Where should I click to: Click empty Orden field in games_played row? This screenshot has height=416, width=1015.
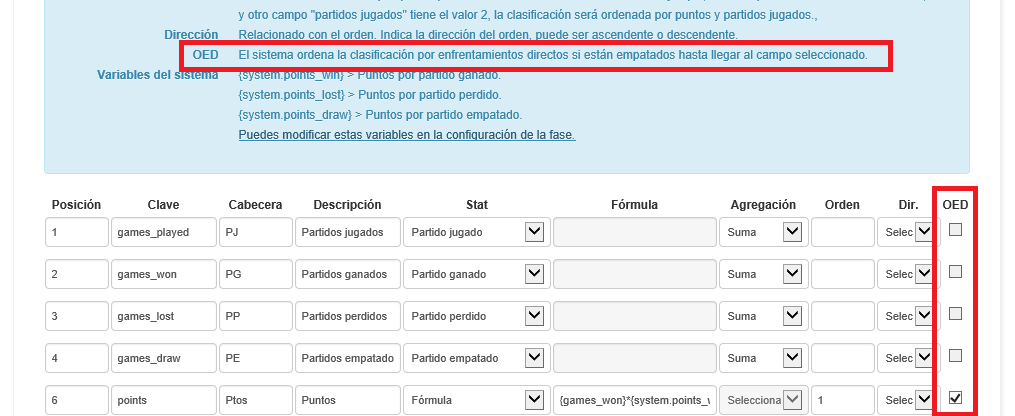(x=842, y=232)
